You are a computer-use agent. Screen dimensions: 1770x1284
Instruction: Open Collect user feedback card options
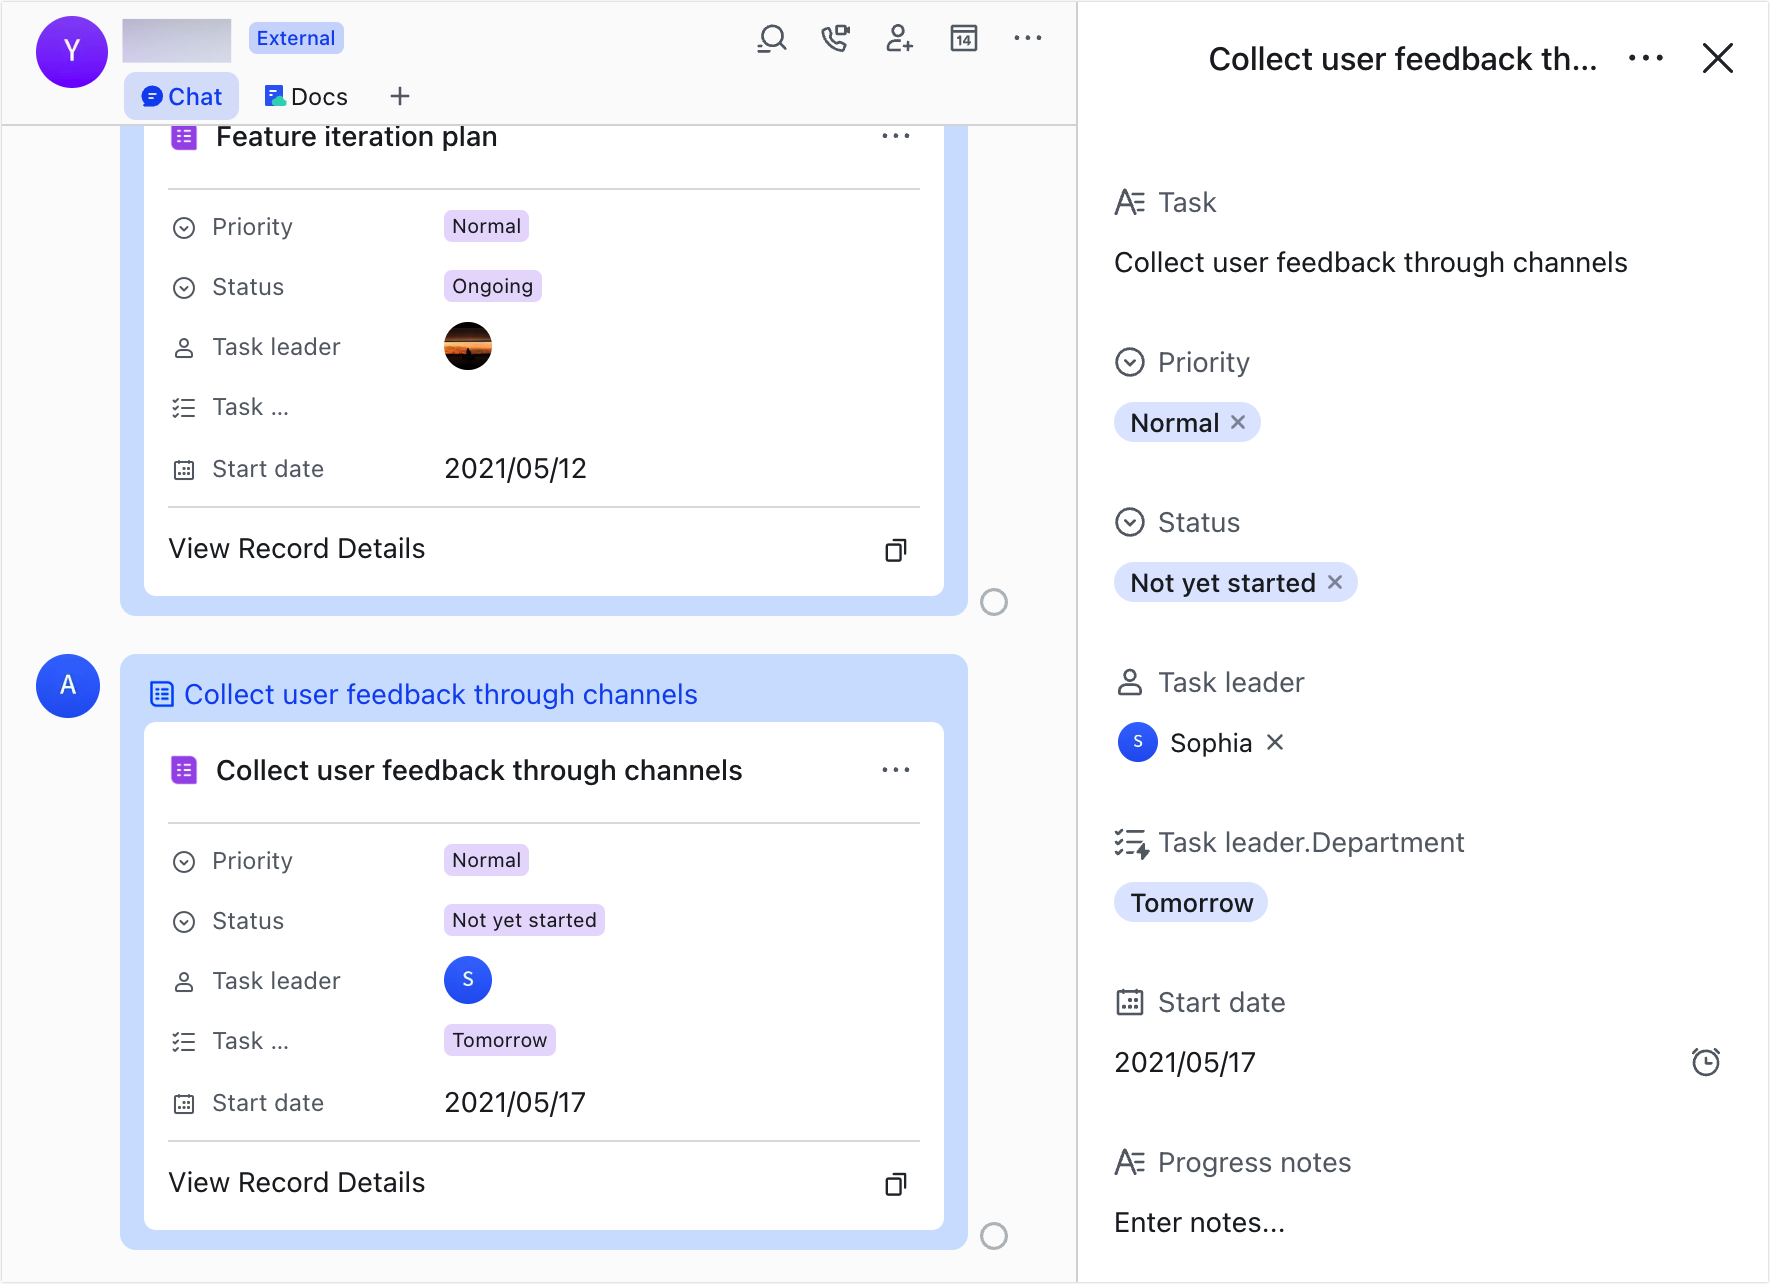(x=896, y=770)
